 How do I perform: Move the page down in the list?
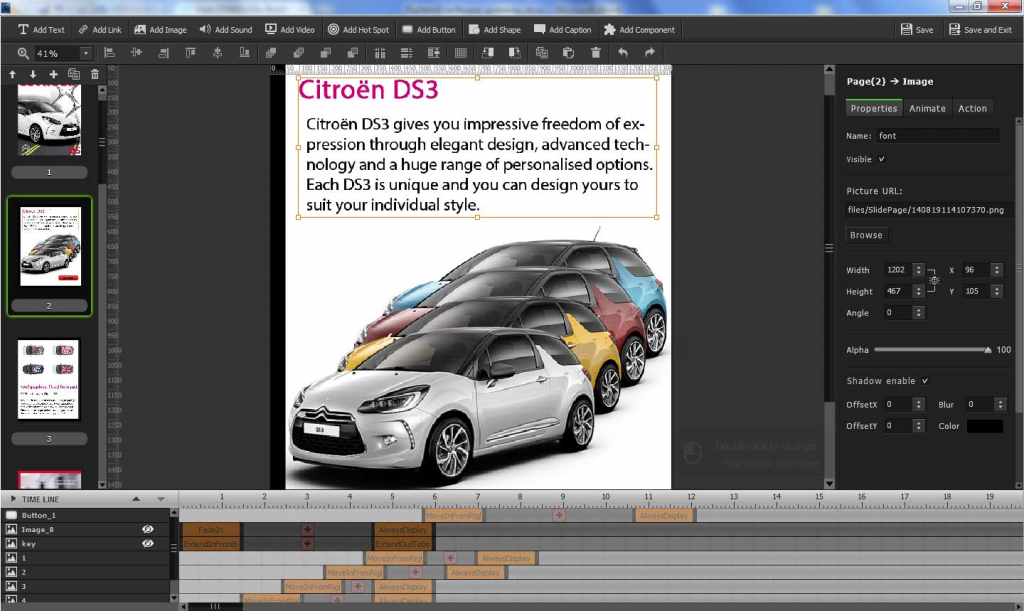[x=33, y=74]
